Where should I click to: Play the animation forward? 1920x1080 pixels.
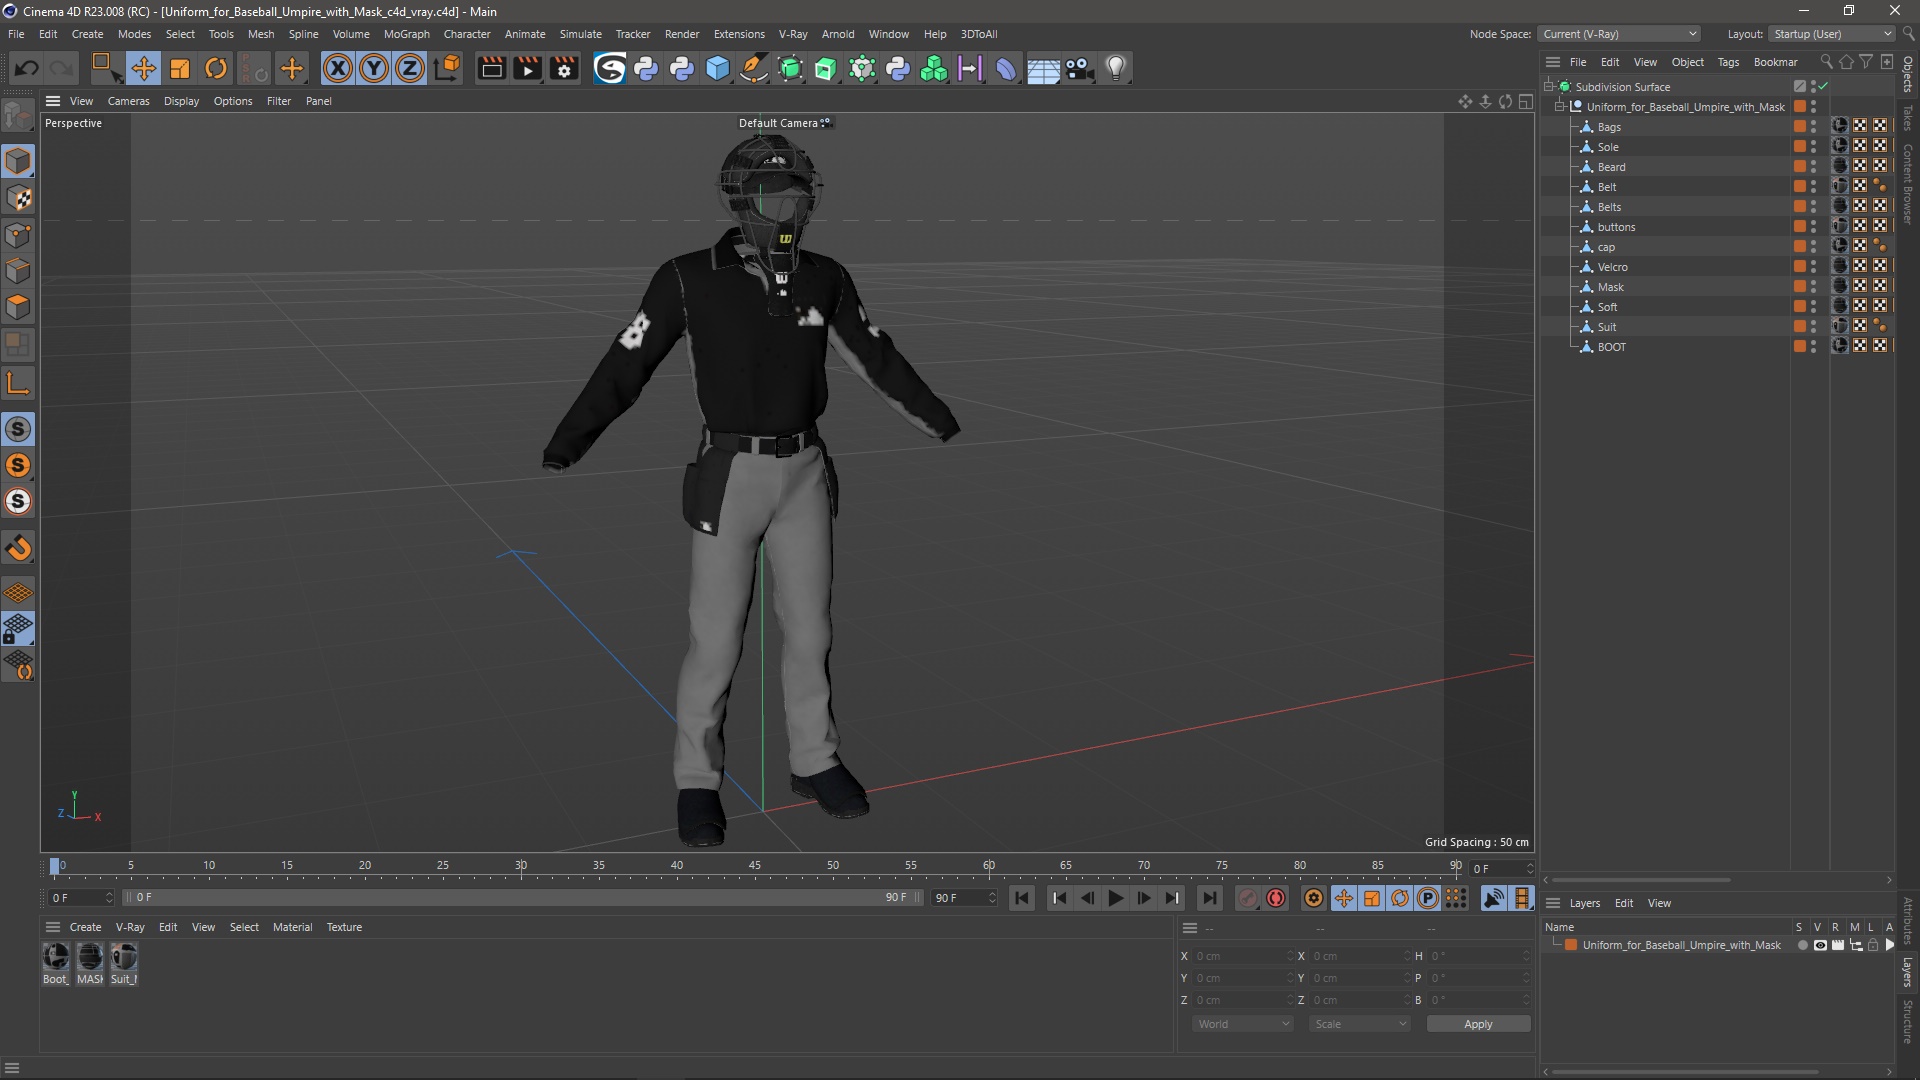point(1115,898)
